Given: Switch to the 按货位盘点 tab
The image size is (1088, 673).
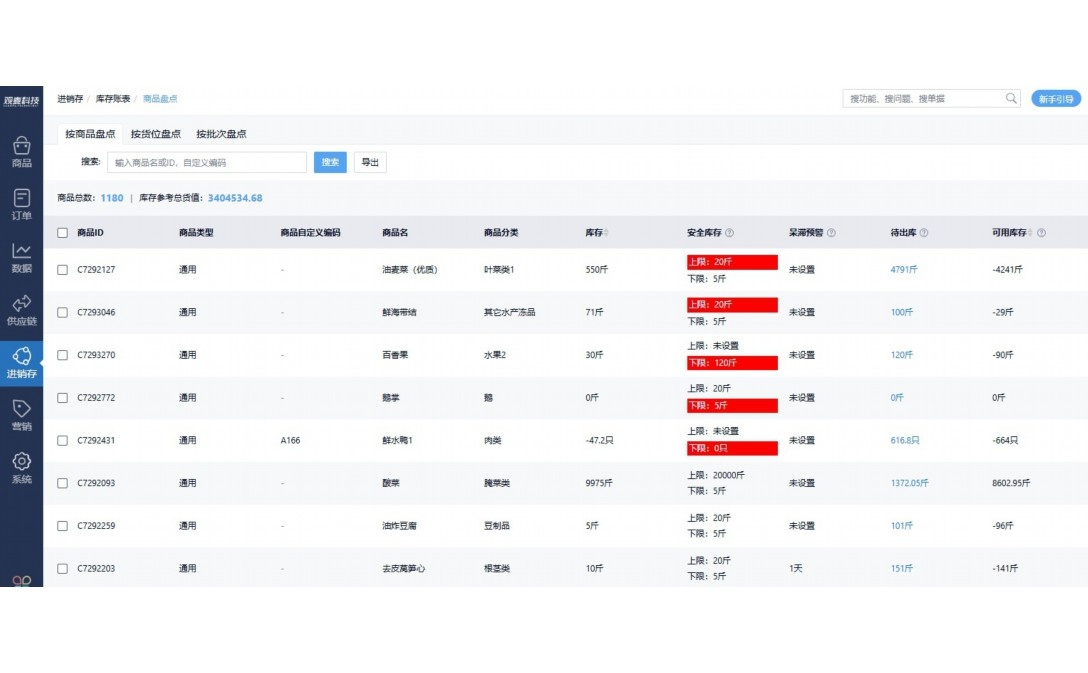Looking at the screenshot, I should [155, 134].
